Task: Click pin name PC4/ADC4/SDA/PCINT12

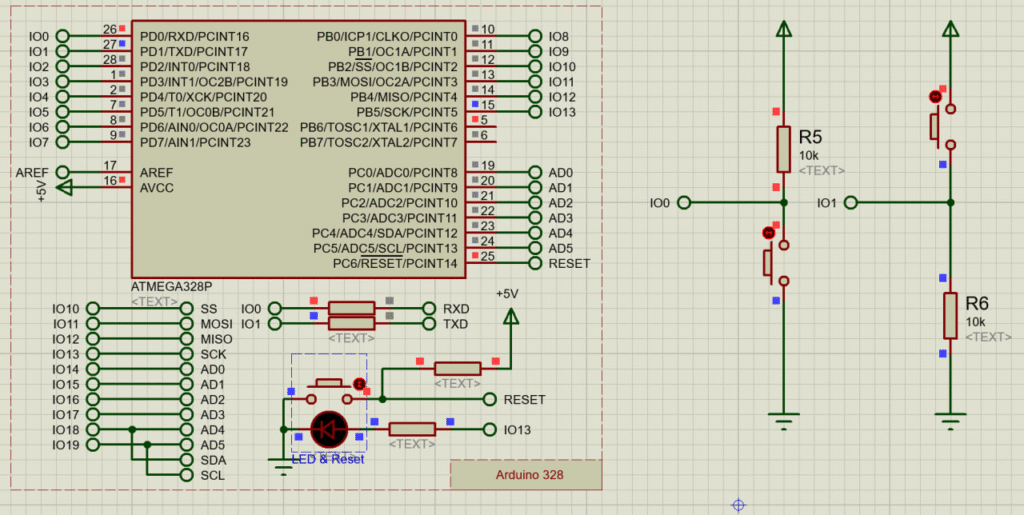Action: tap(385, 233)
